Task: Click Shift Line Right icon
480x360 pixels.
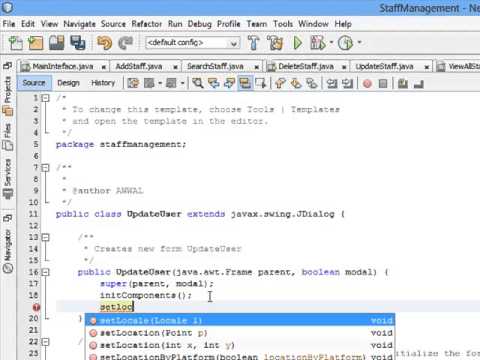Action: (347, 83)
